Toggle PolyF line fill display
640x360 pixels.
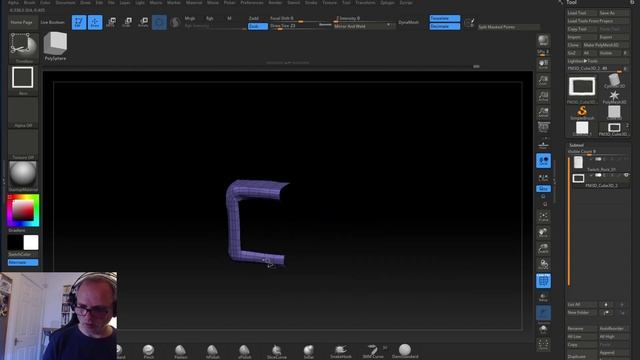click(x=543, y=281)
